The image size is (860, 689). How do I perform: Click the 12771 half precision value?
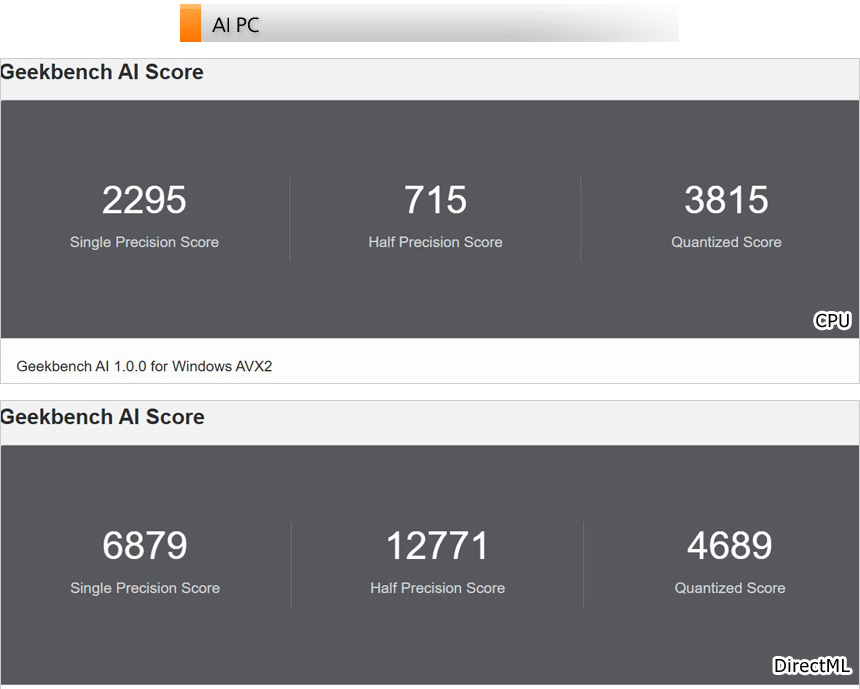[437, 546]
